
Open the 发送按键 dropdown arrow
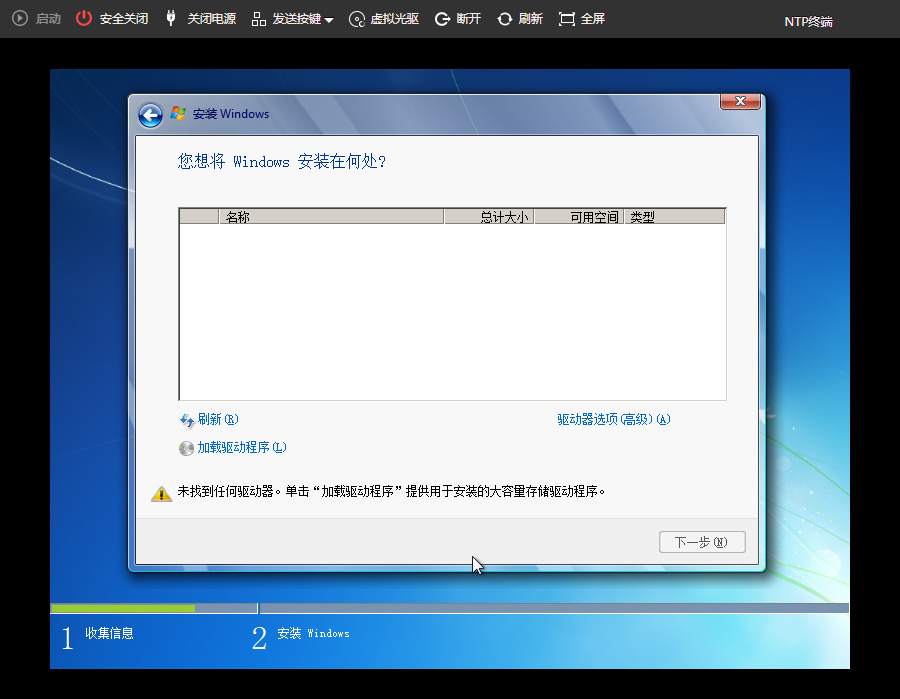point(329,20)
